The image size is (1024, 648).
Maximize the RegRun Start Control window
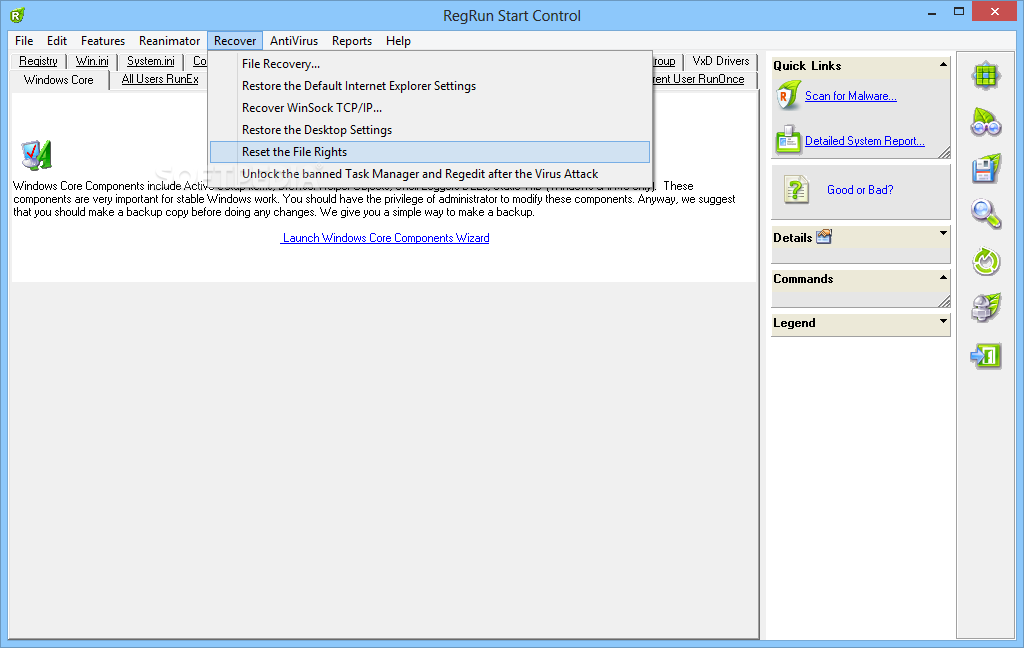[x=959, y=12]
